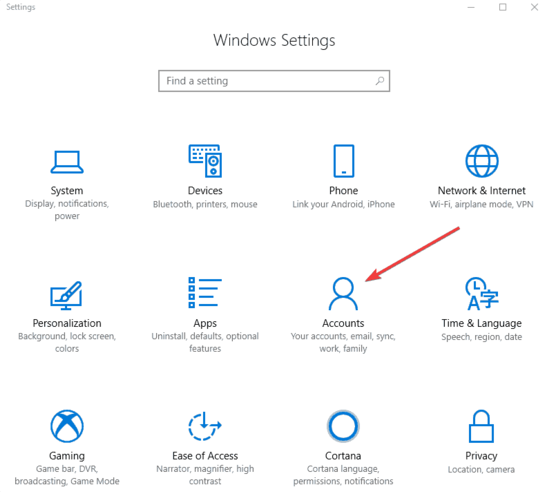Screen dimensions: 544x492
Task: Click in the Find a setting field
Action: (x=274, y=81)
